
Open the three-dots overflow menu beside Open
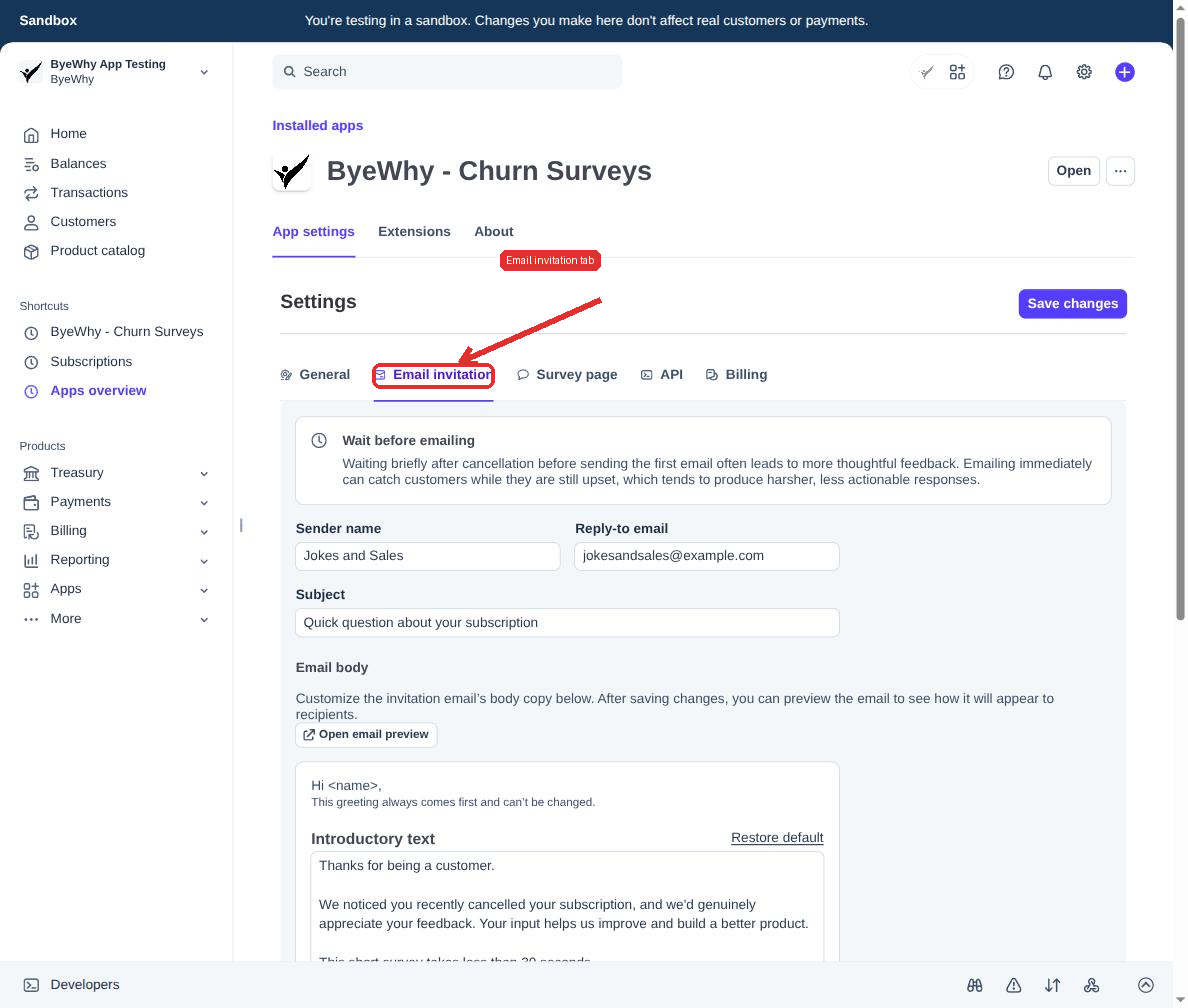(x=1120, y=171)
